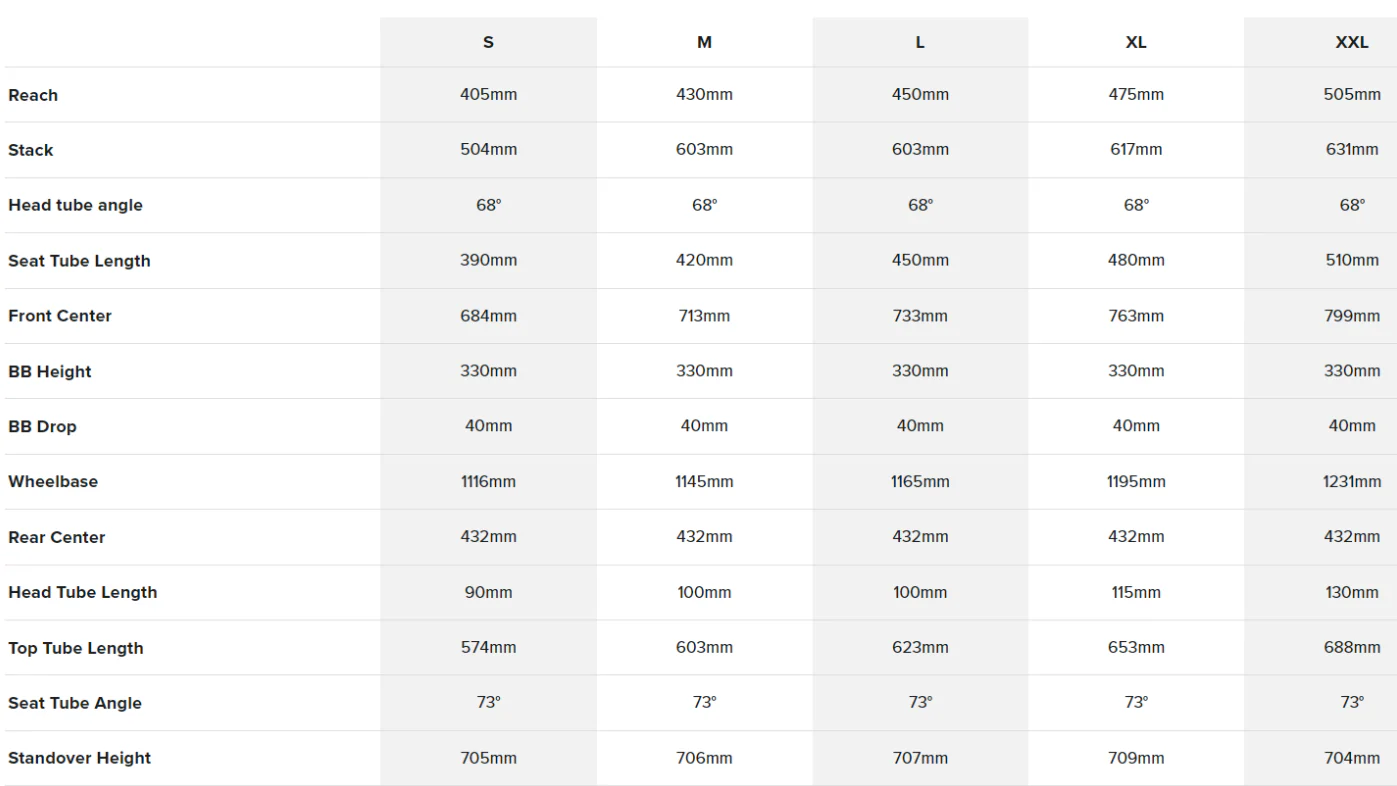Screen dimensions: 1397x786
Task: Select the L size column header
Action: point(920,42)
